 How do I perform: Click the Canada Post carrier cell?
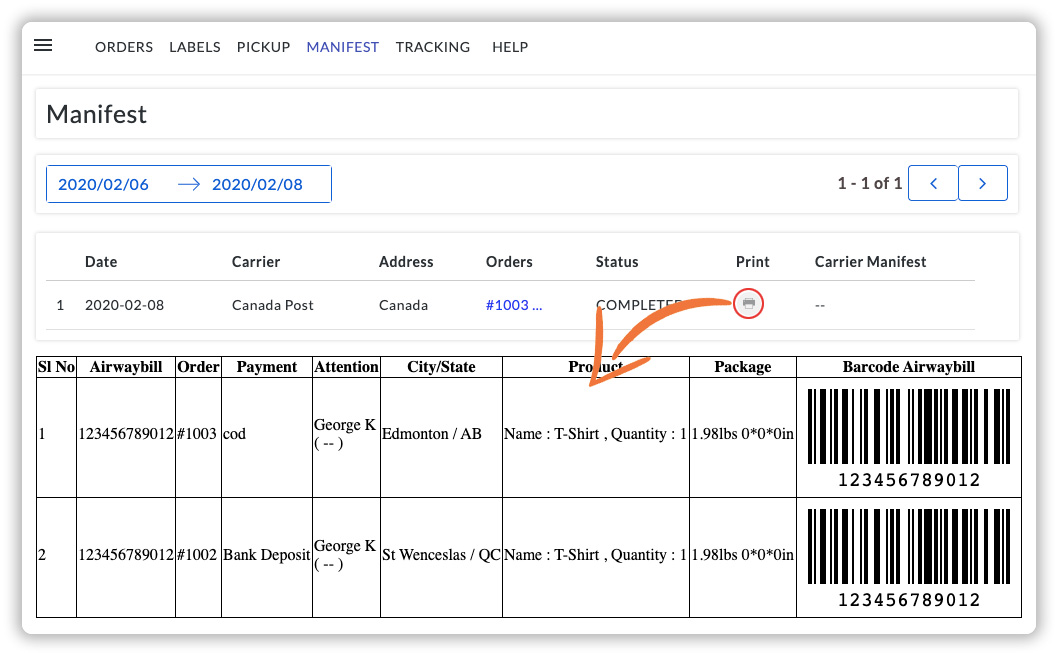[x=272, y=305]
